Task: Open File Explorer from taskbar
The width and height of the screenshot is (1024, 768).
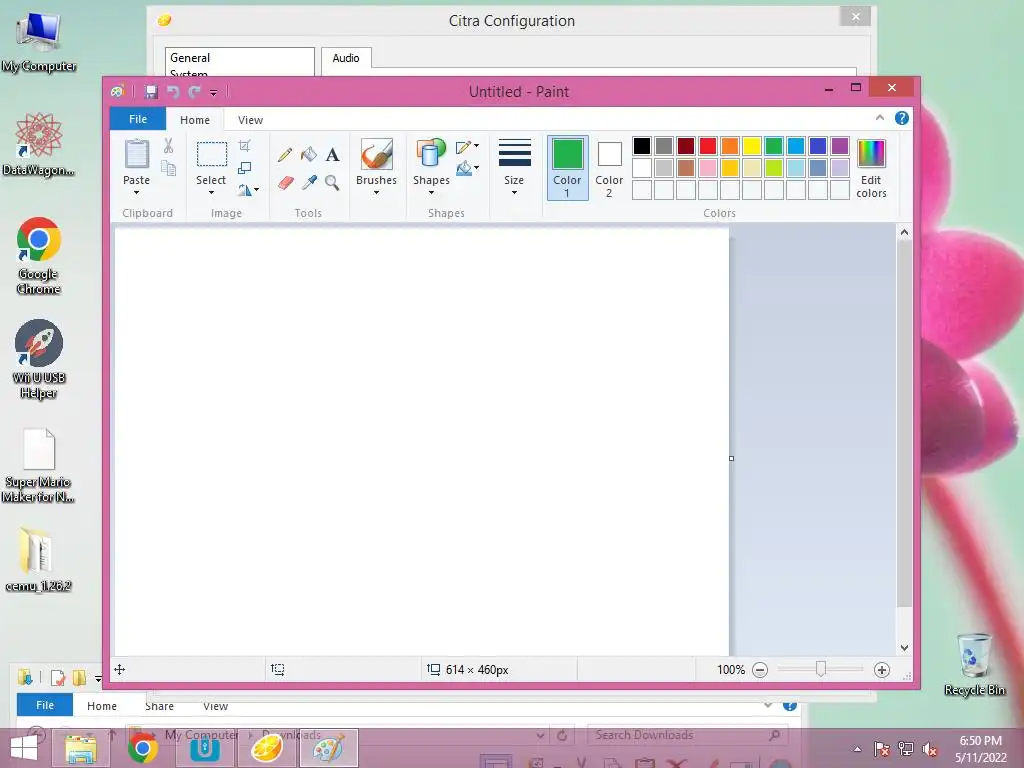Action: click(x=81, y=748)
